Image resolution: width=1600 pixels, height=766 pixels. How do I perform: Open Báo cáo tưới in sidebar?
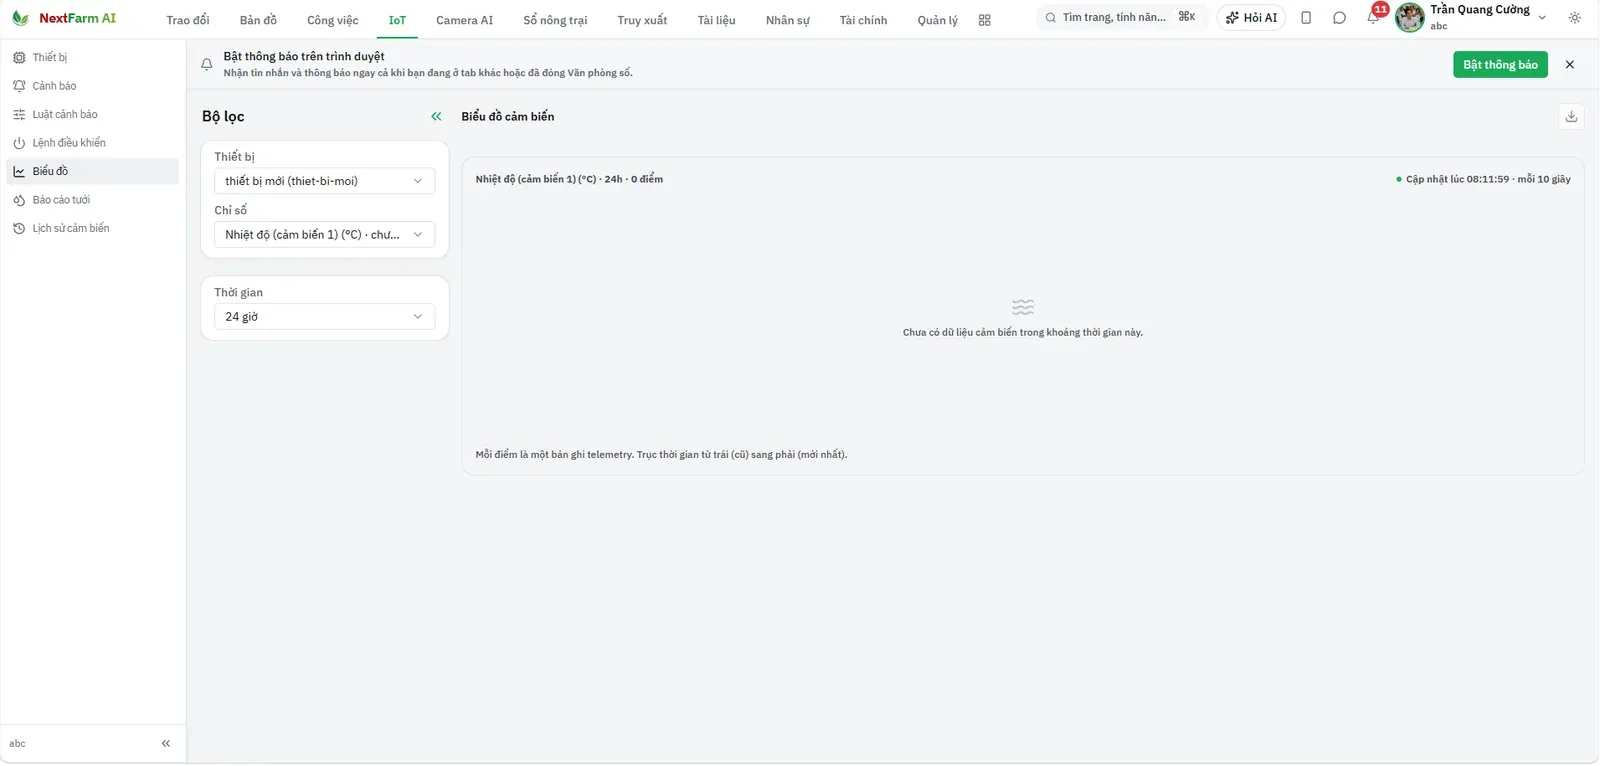pyautogui.click(x=93, y=200)
